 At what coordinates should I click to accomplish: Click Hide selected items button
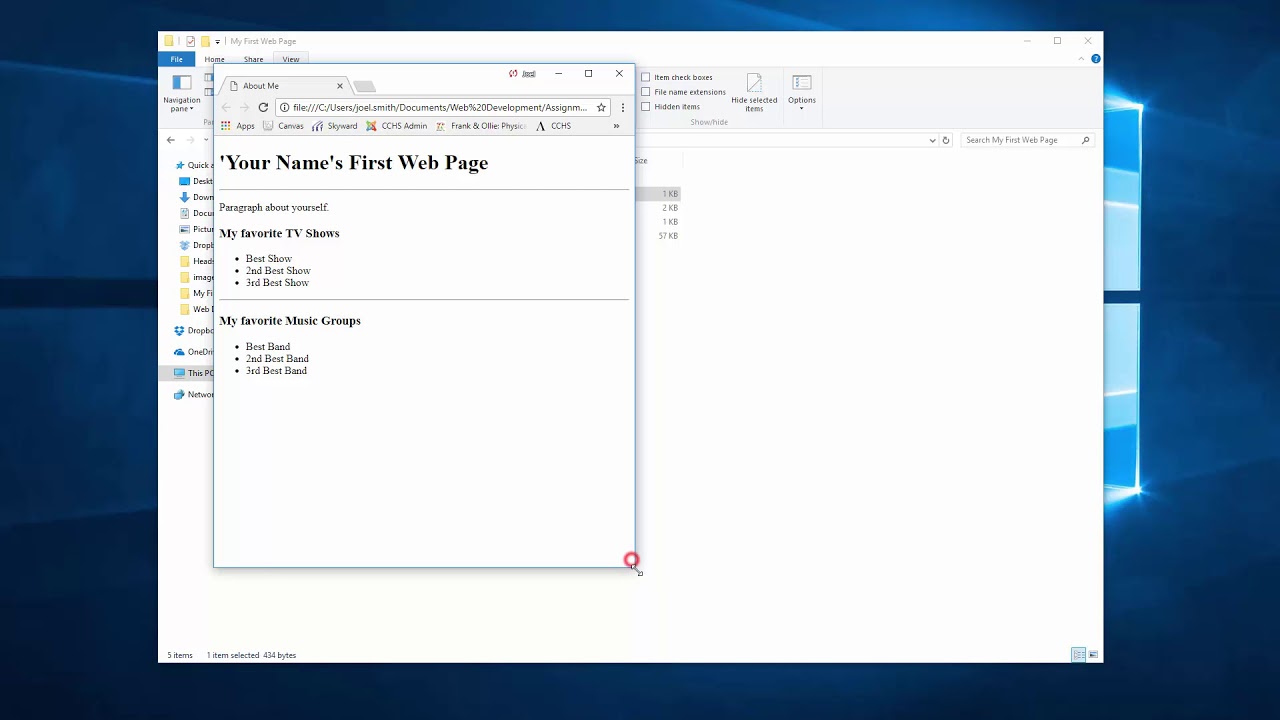pyautogui.click(x=754, y=92)
